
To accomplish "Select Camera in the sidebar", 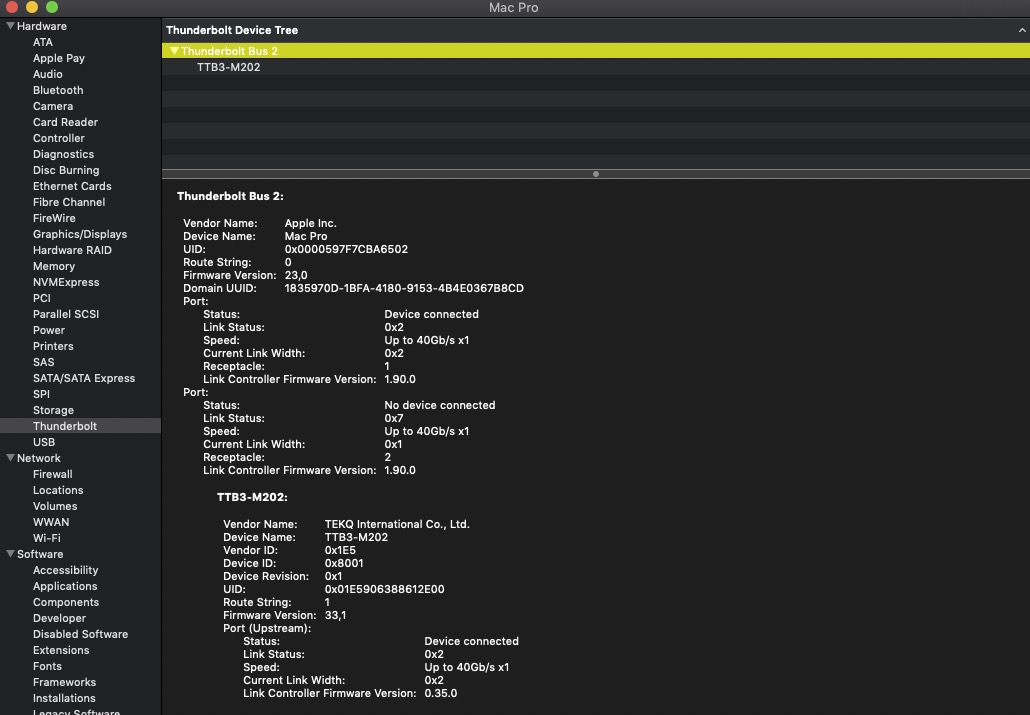I will [x=53, y=106].
